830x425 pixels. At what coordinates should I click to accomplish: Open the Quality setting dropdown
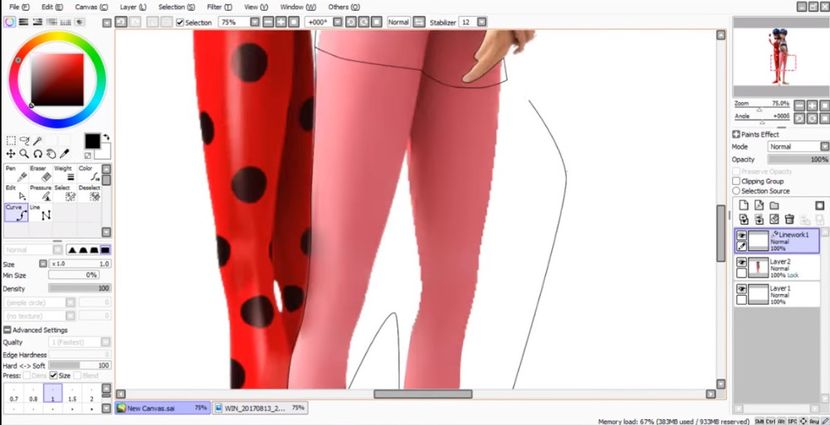coord(106,342)
